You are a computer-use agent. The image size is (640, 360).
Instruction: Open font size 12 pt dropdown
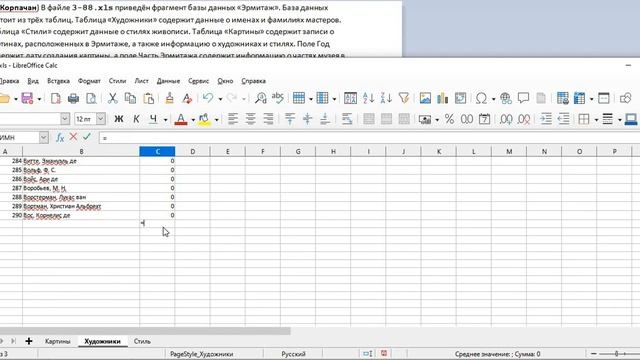click(101, 119)
